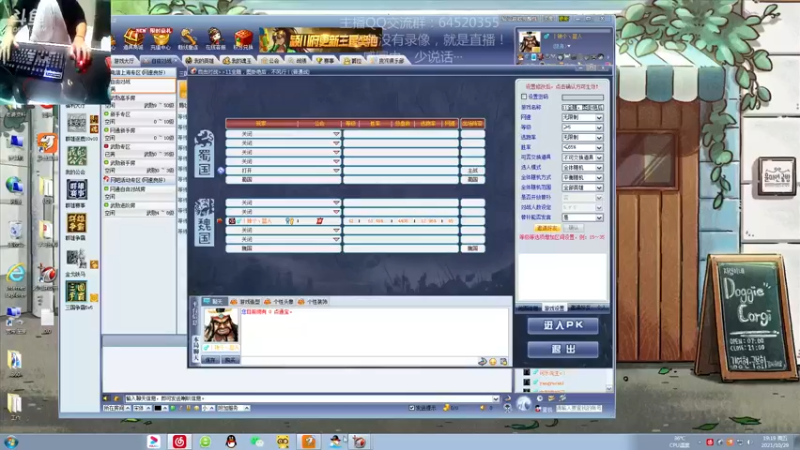Click the rightmost icon in room chat bar

pos(504,362)
